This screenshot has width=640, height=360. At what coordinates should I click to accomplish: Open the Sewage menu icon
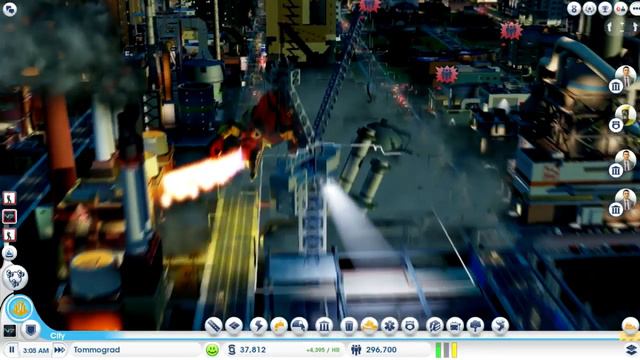299,326
